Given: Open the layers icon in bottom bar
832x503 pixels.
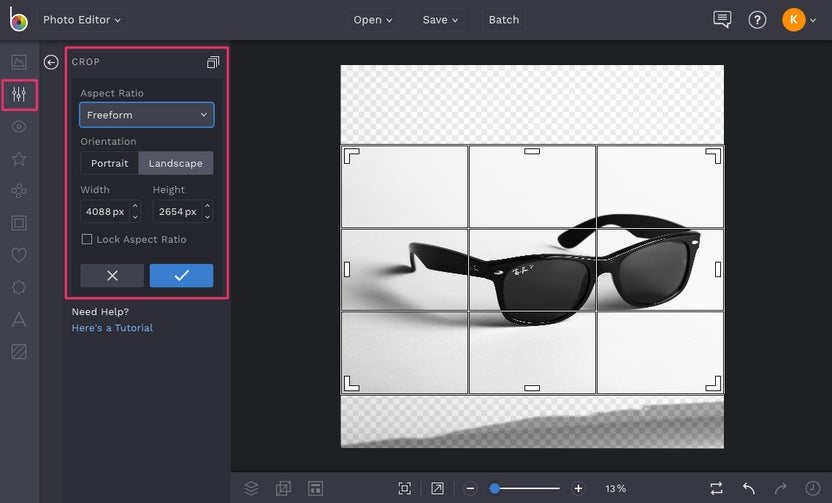Looking at the screenshot, I should 251,488.
